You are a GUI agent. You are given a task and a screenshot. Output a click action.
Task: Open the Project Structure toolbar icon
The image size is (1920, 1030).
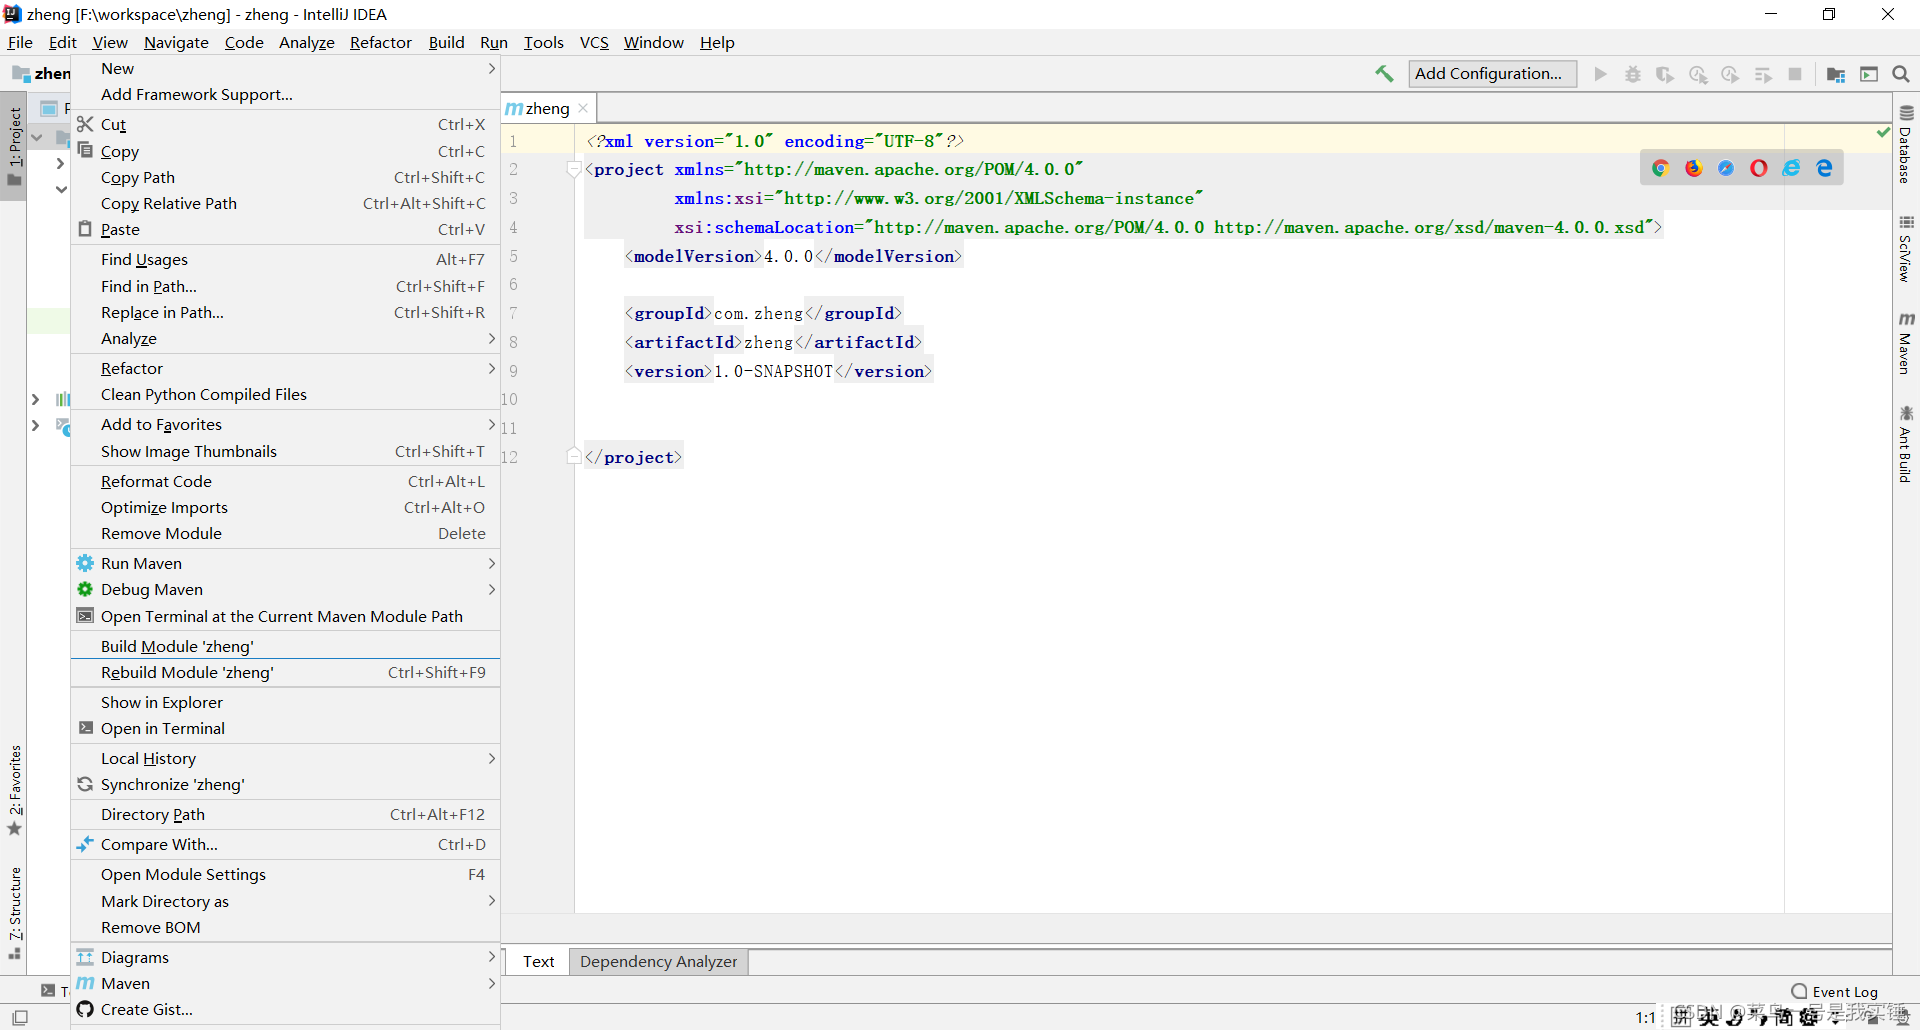pyautogui.click(x=1836, y=74)
